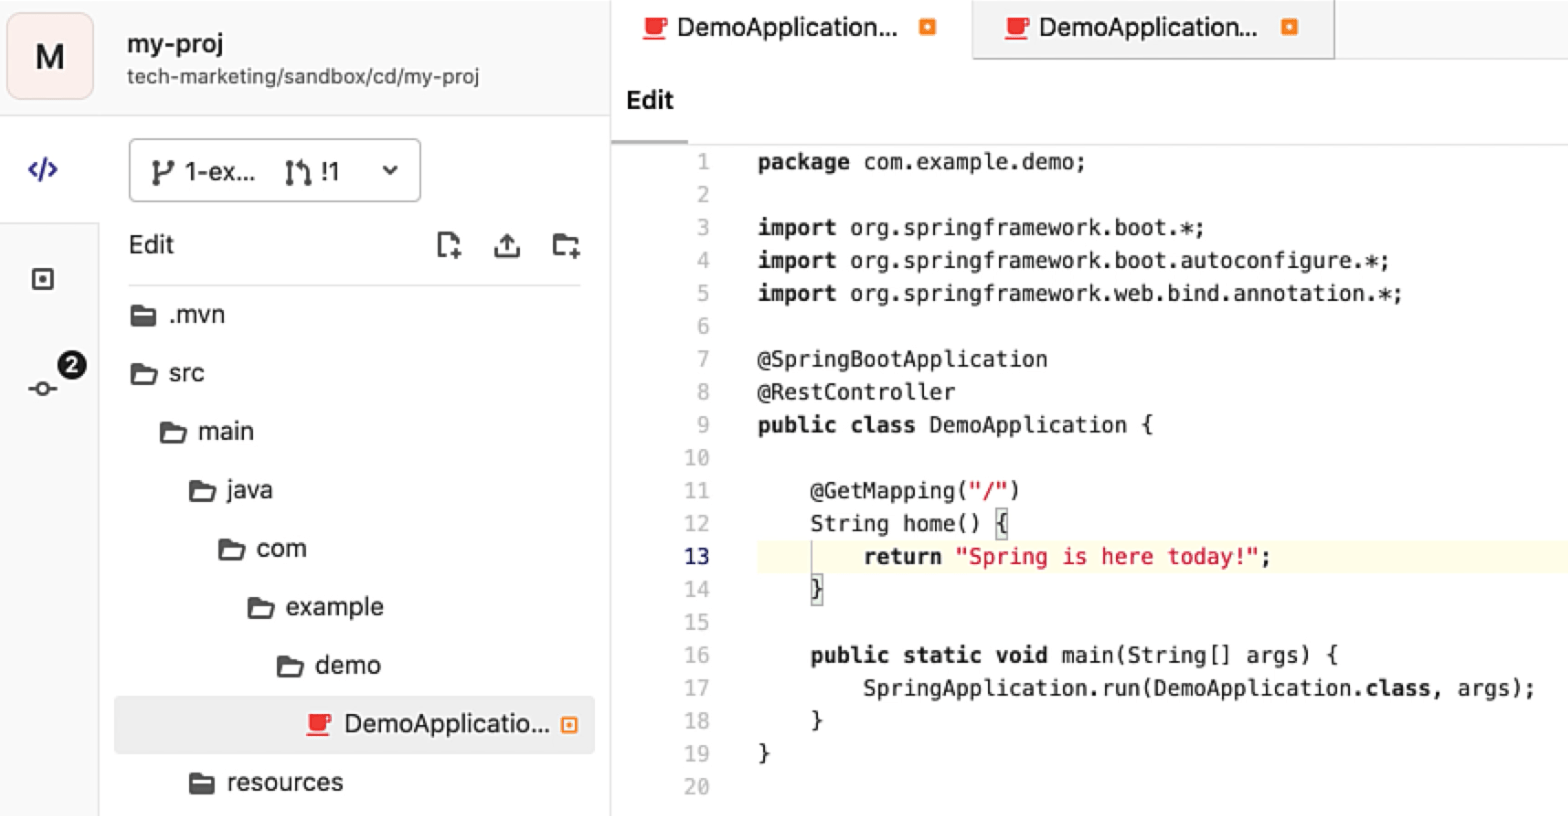Click the @RestController annotation line
1568x816 pixels.
[x=856, y=392]
